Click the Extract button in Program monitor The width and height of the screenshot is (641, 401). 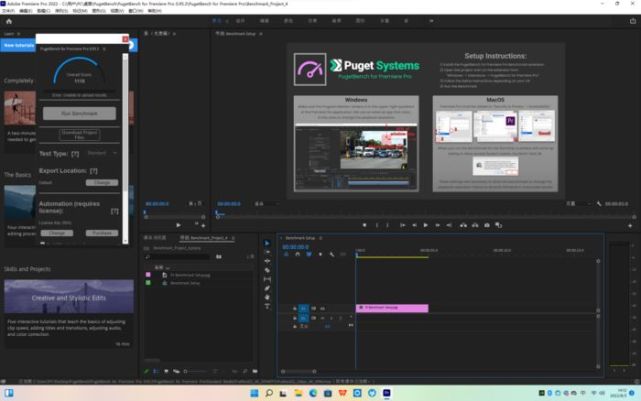coord(475,225)
